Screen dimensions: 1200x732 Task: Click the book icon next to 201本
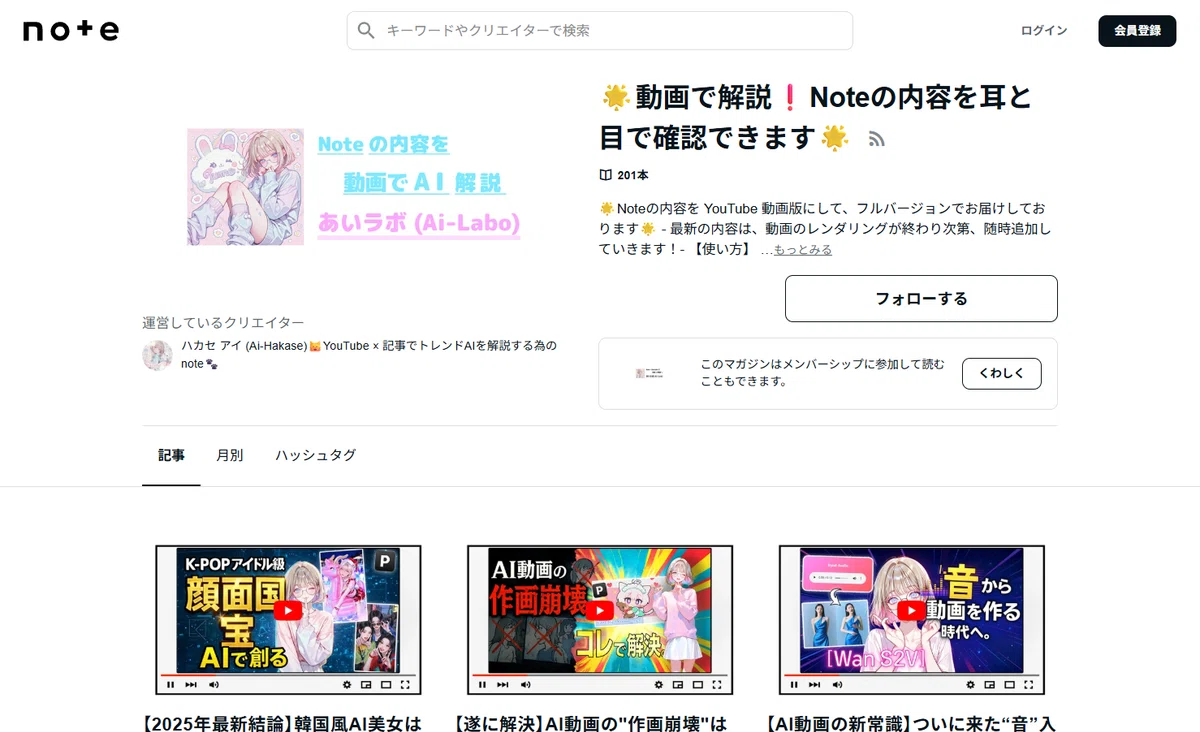tap(605, 175)
